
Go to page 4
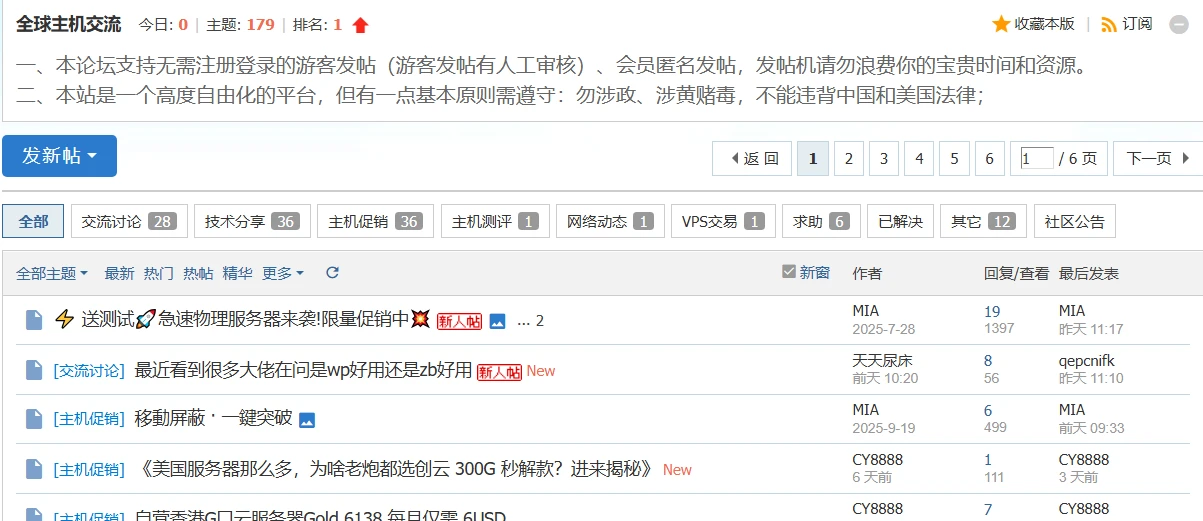click(x=918, y=158)
